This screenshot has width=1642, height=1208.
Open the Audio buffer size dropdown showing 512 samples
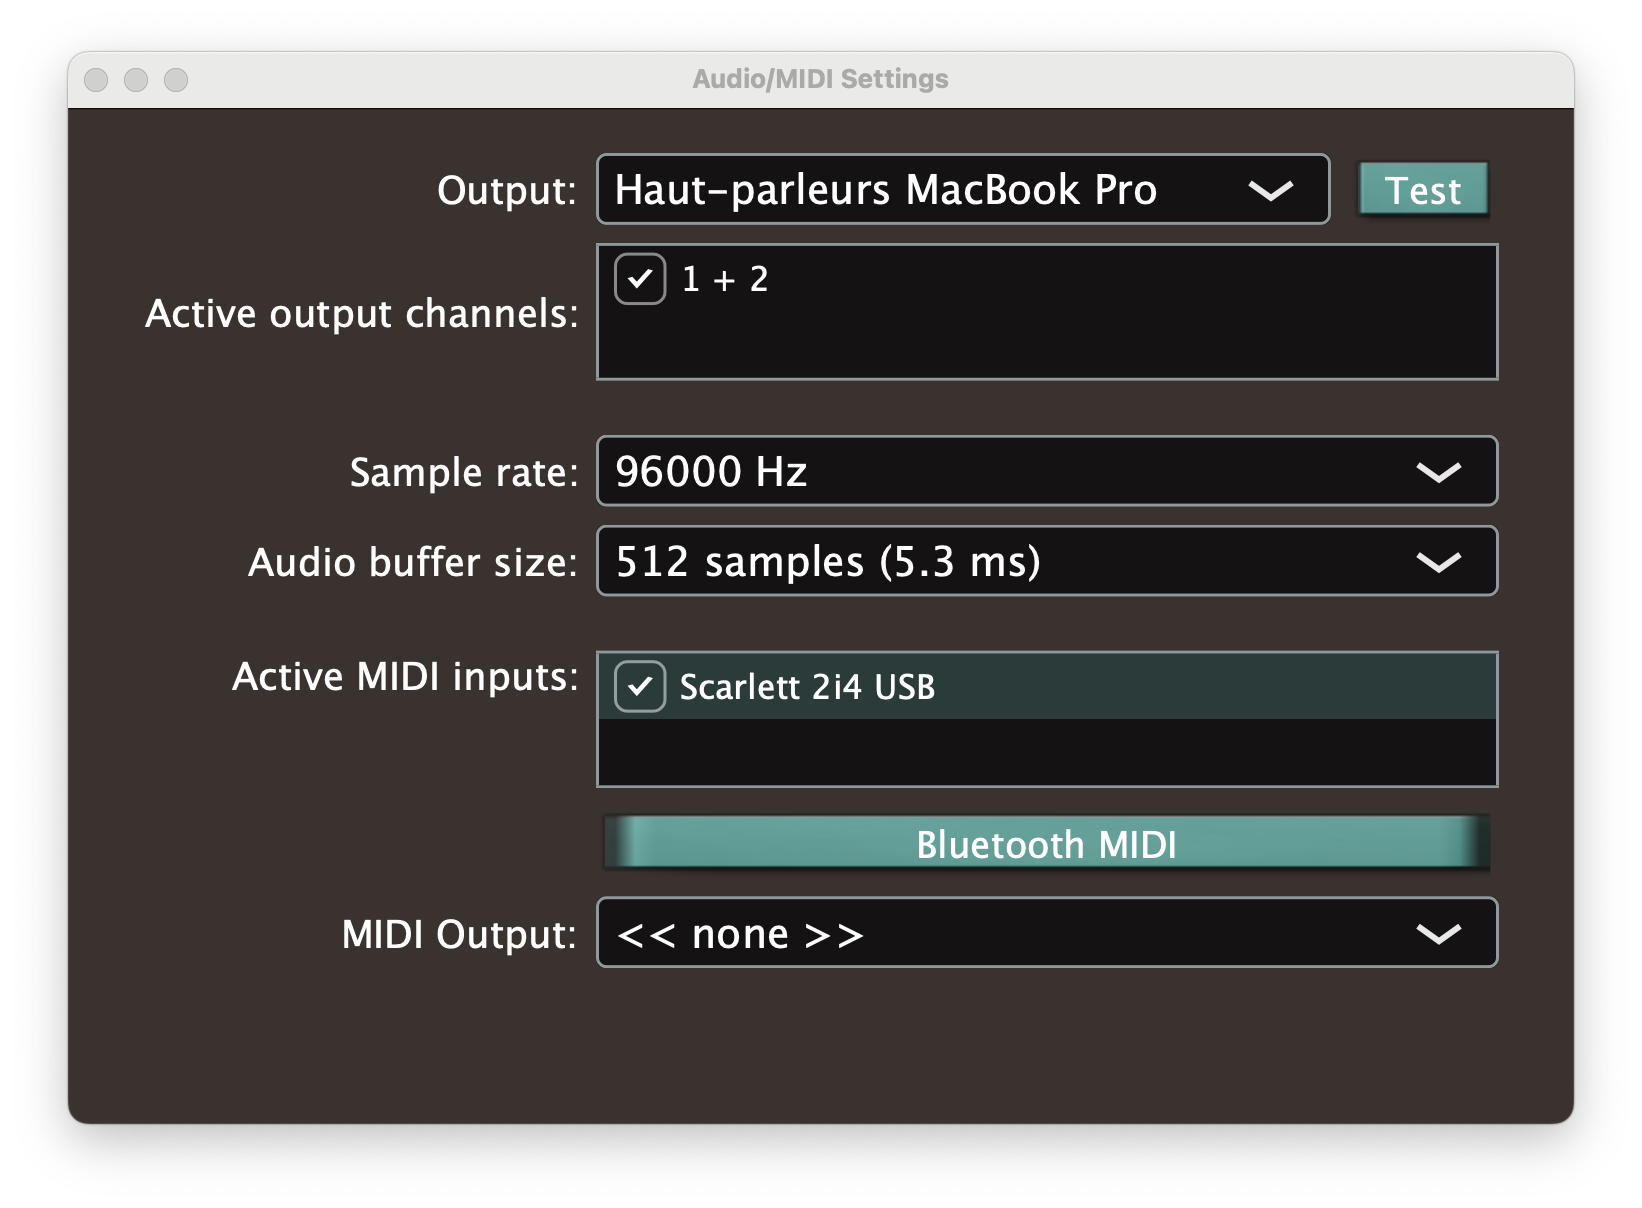click(x=1000, y=561)
